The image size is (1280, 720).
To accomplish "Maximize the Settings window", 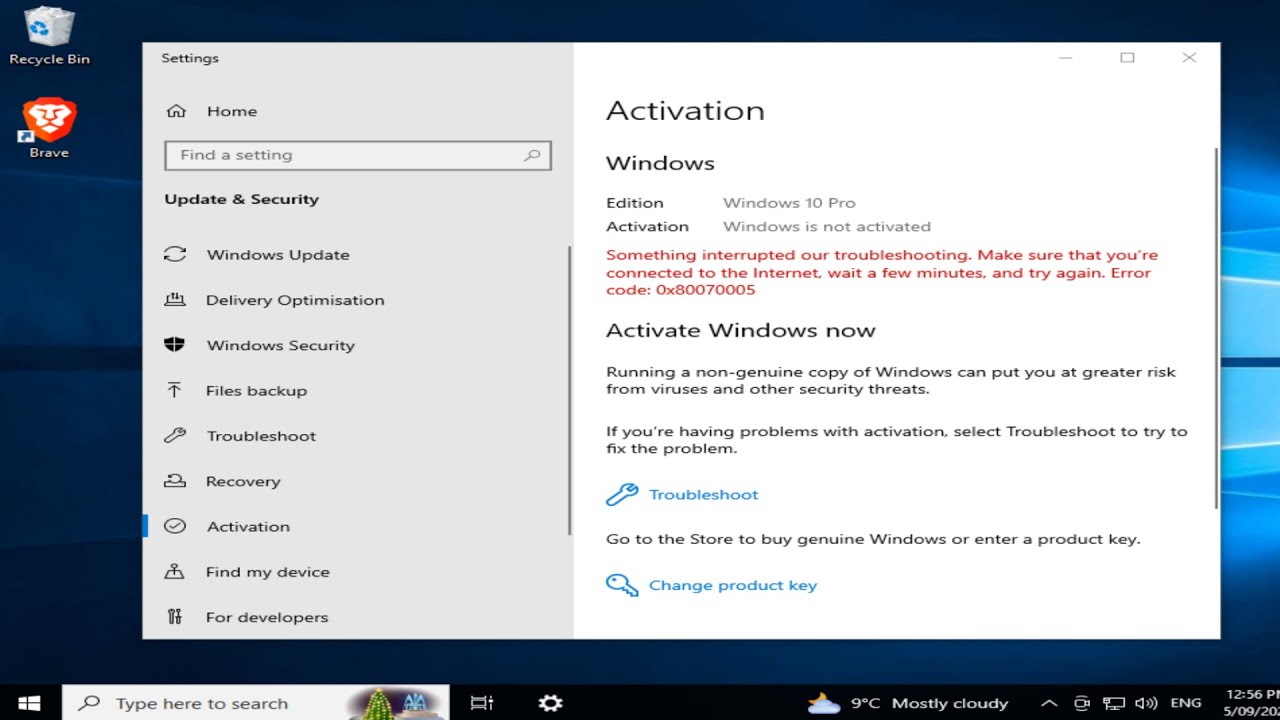I will 1127,58.
